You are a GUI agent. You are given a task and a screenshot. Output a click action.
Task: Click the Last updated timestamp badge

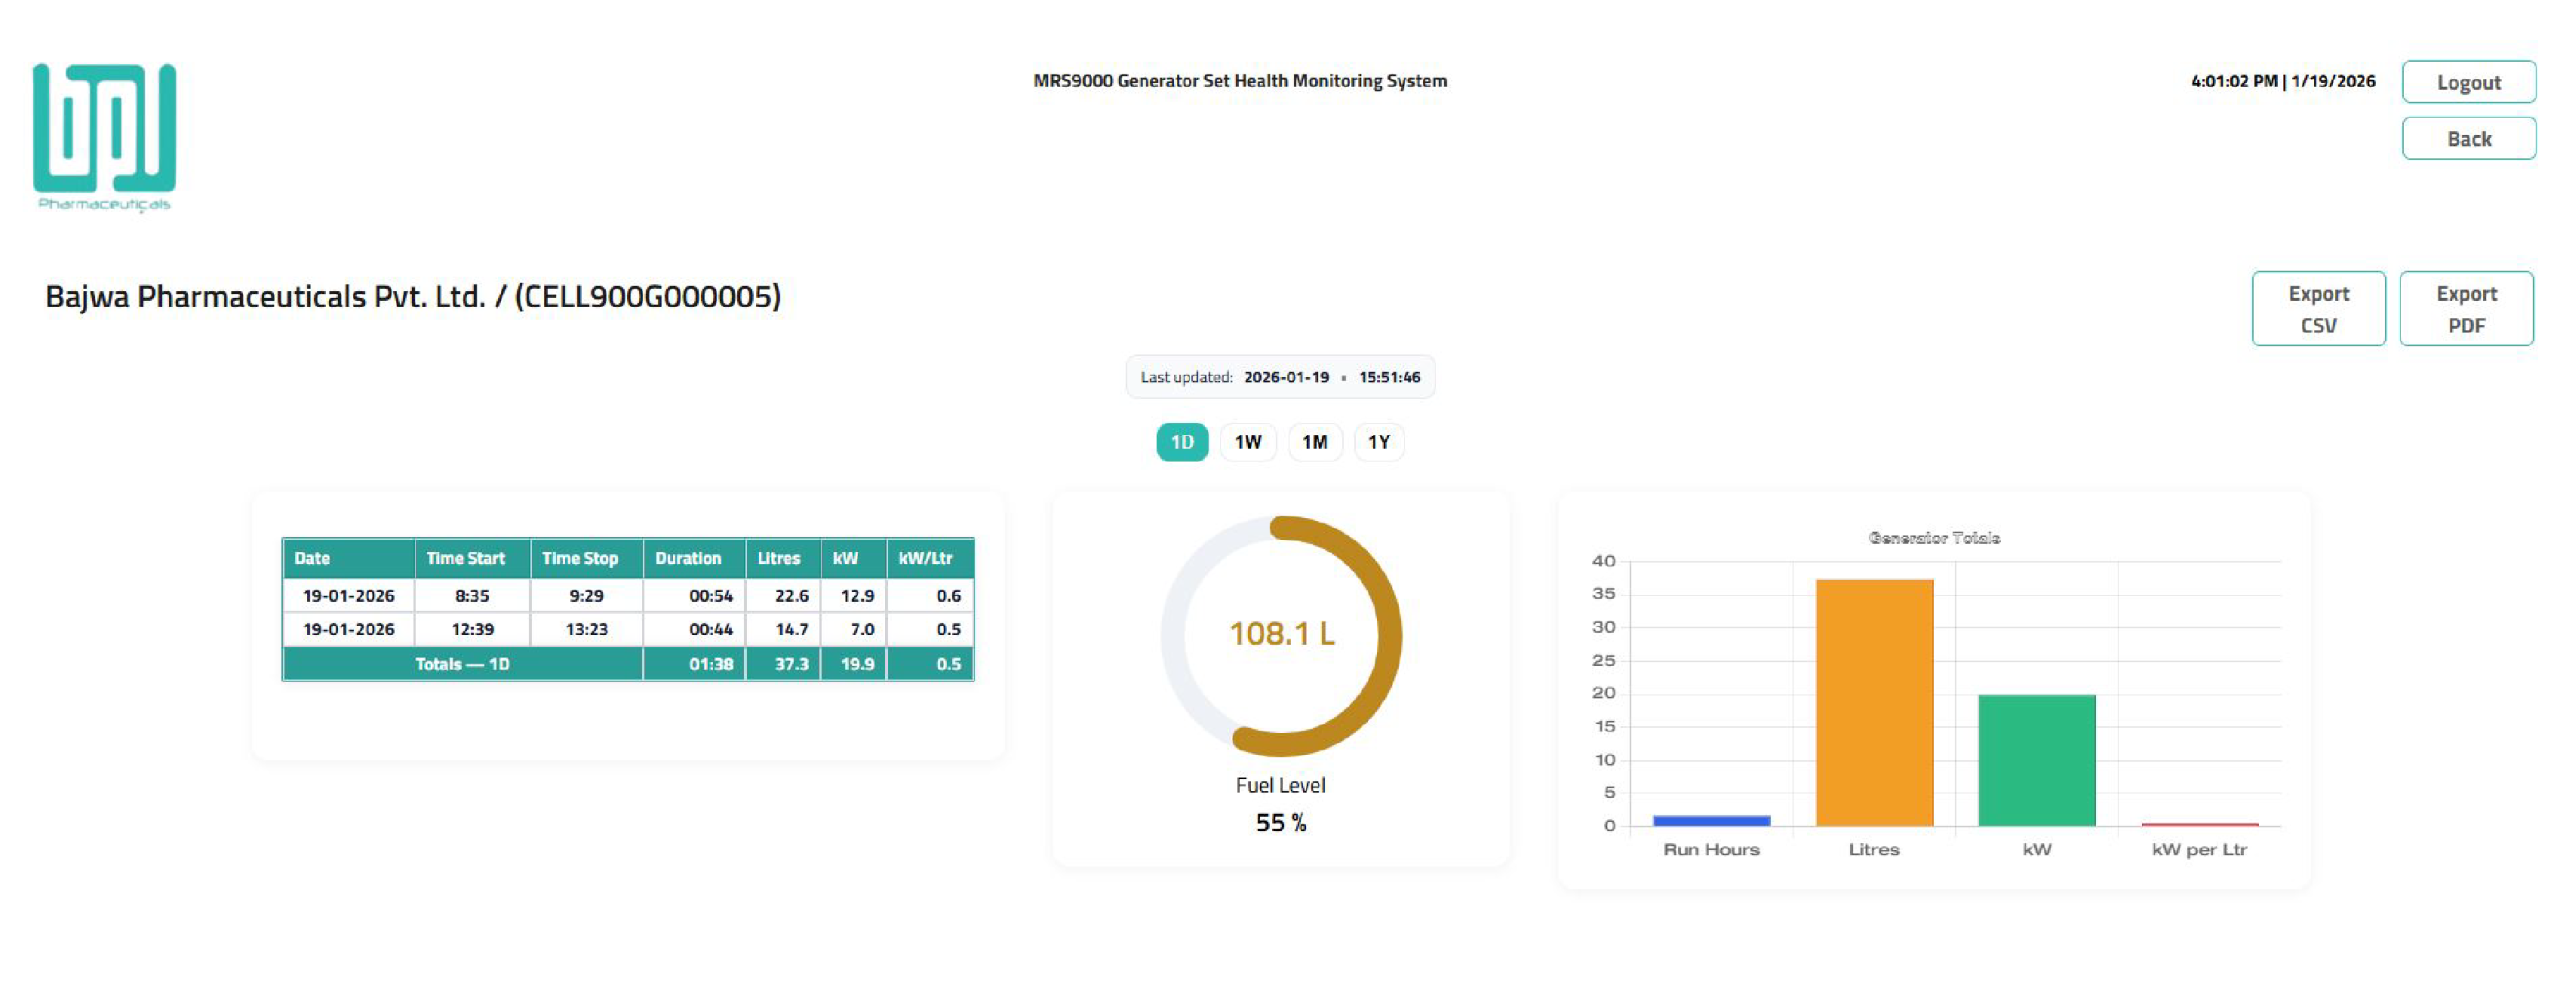click(1279, 377)
